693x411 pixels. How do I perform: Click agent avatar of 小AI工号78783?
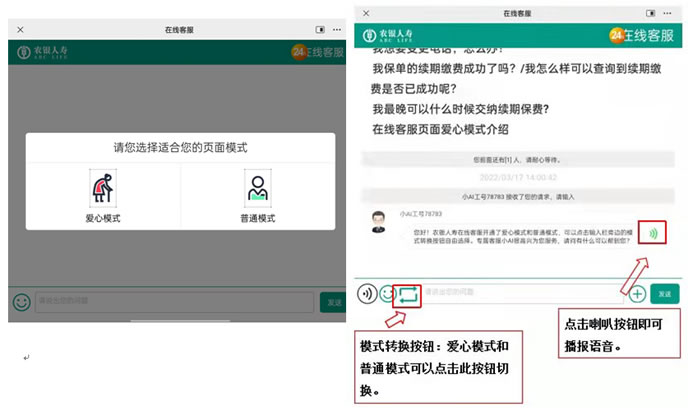[x=379, y=223]
